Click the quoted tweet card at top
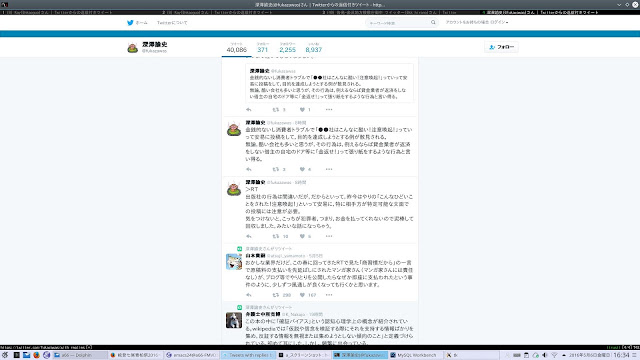The height and width of the screenshot is (360, 640). (329, 83)
